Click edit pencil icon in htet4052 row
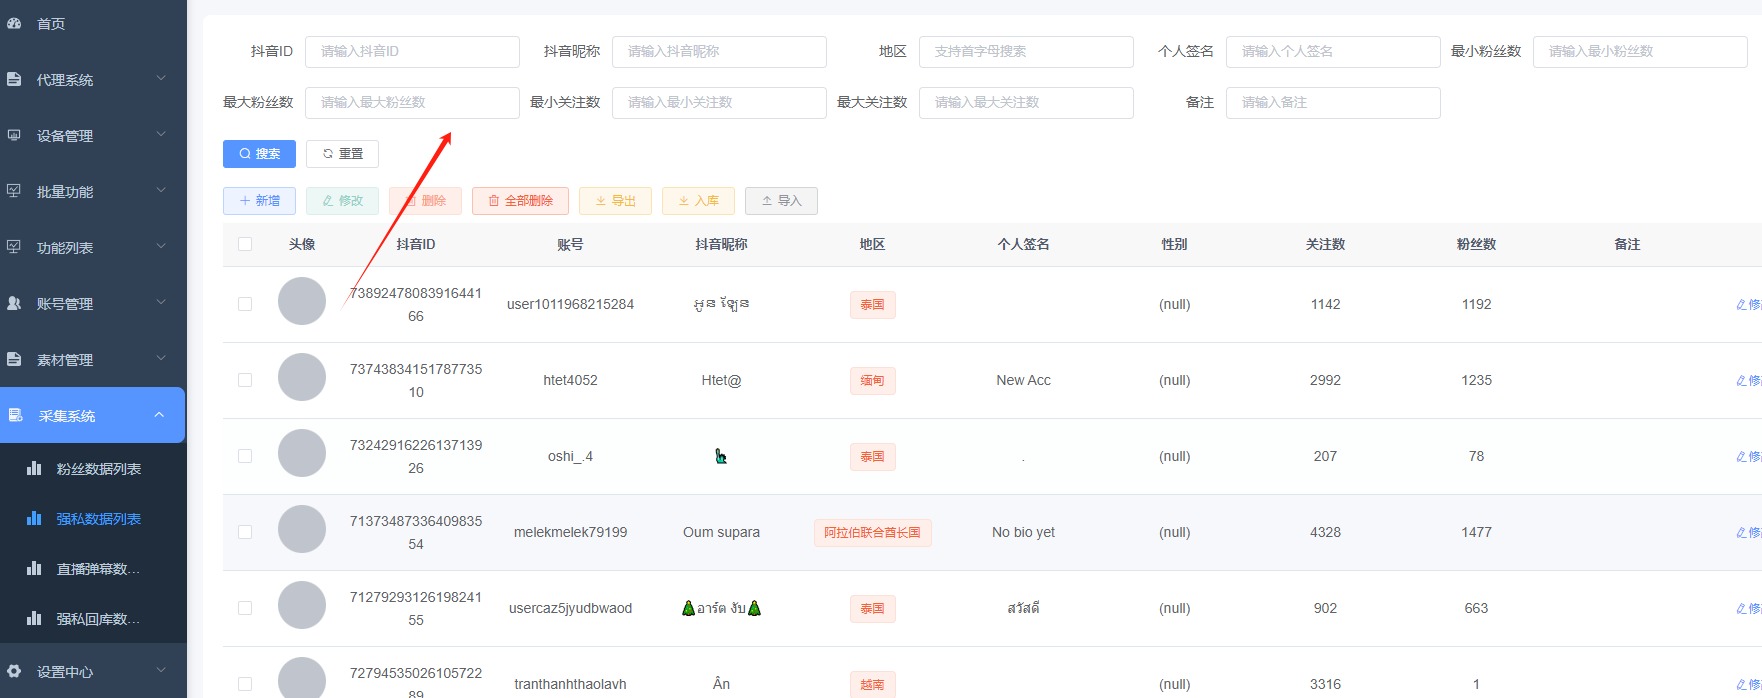The image size is (1762, 698). [1741, 380]
